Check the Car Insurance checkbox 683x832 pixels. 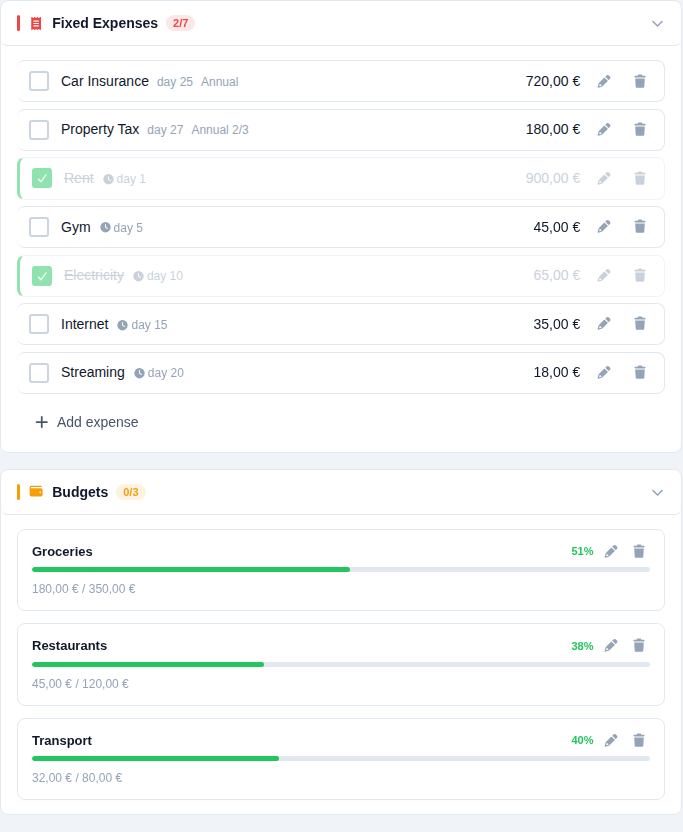39,81
